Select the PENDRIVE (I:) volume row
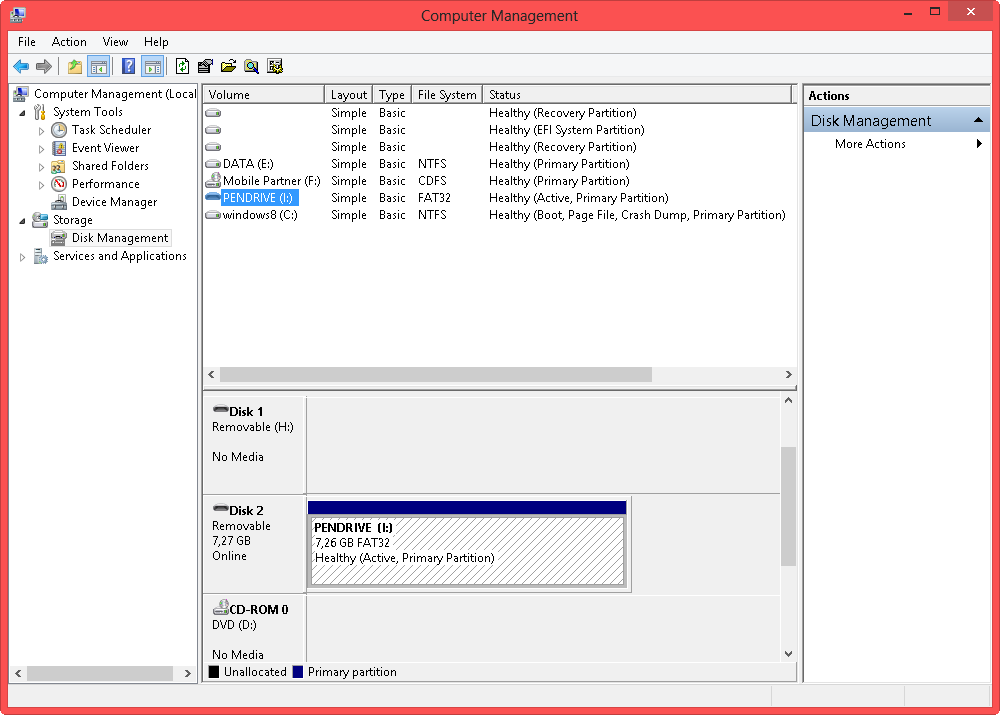This screenshot has width=1000, height=715. (x=496, y=198)
